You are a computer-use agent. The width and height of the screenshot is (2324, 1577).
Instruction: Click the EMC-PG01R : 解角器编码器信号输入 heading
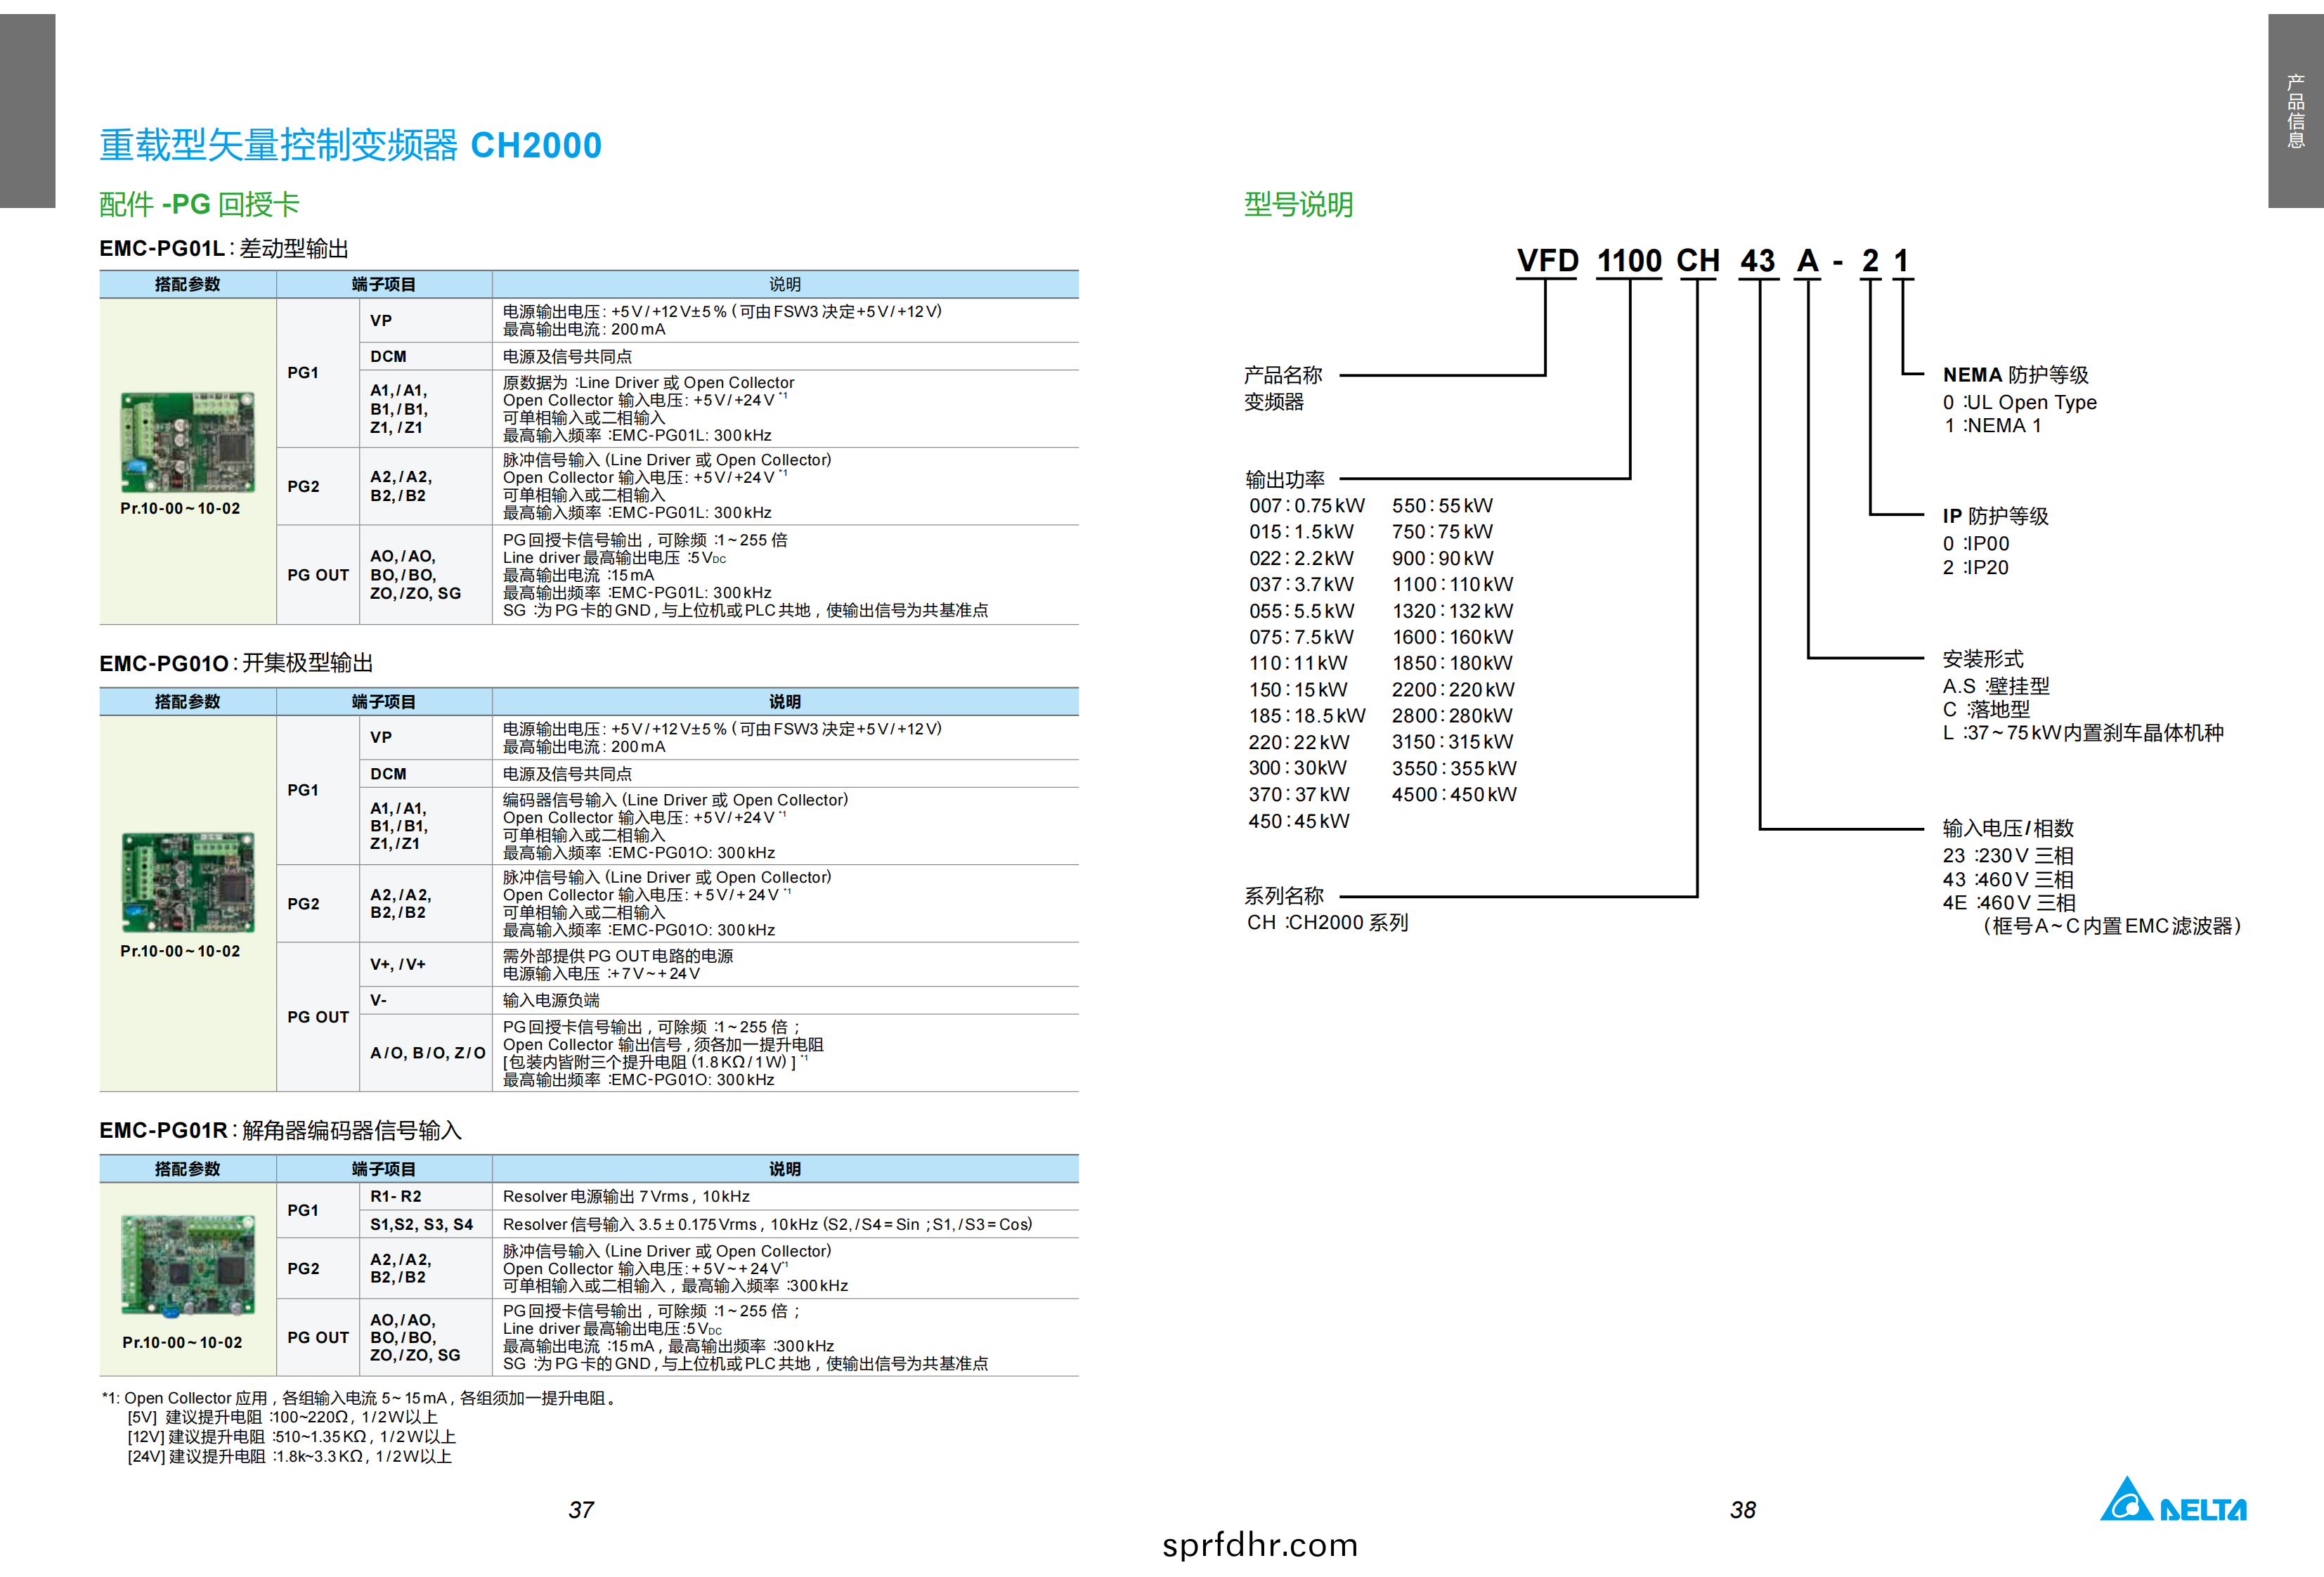(x=280, y=1130)
